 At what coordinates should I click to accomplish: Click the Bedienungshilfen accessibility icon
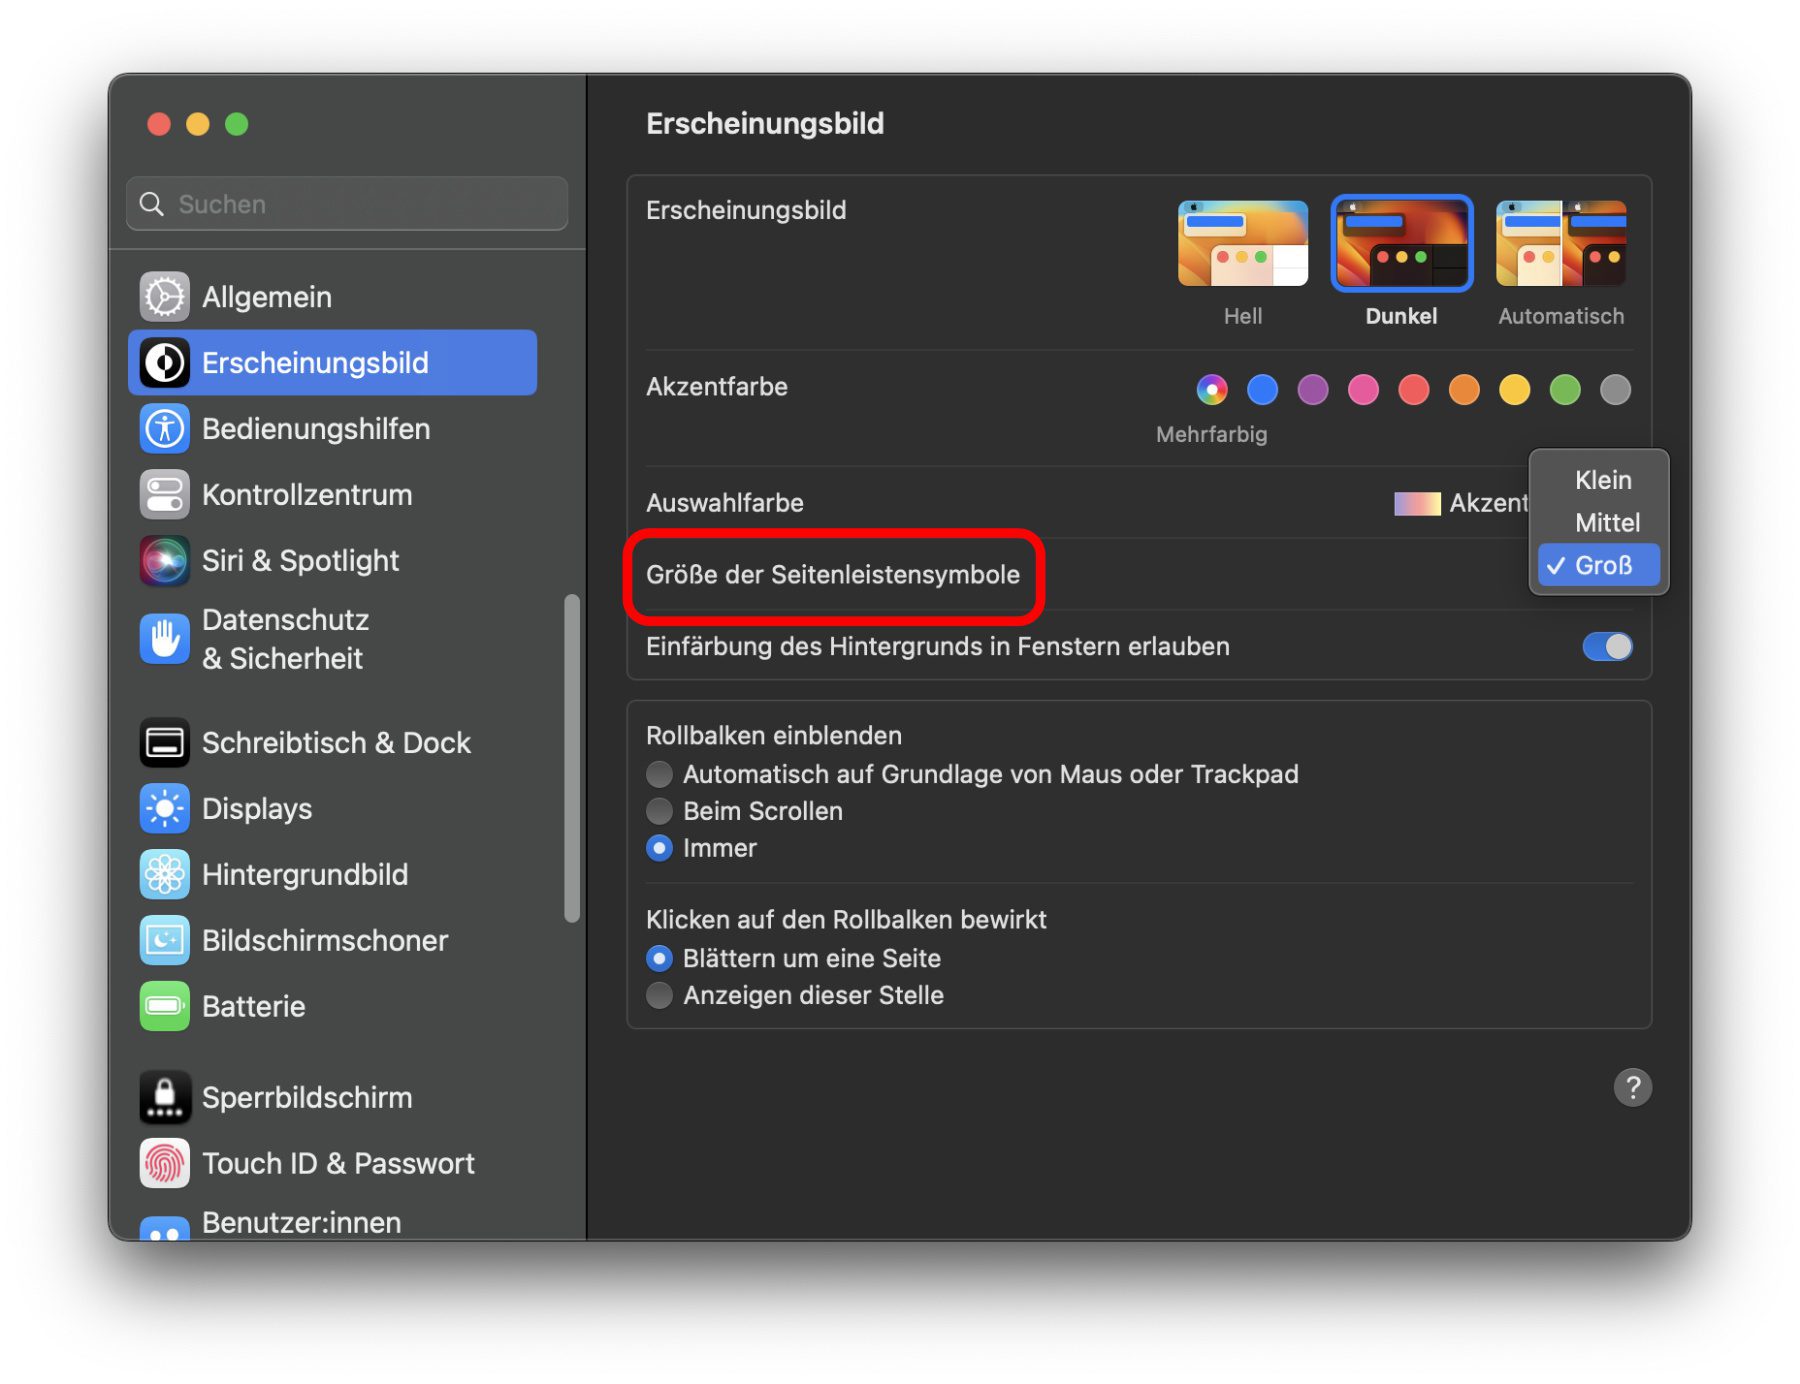click(164, 429)
